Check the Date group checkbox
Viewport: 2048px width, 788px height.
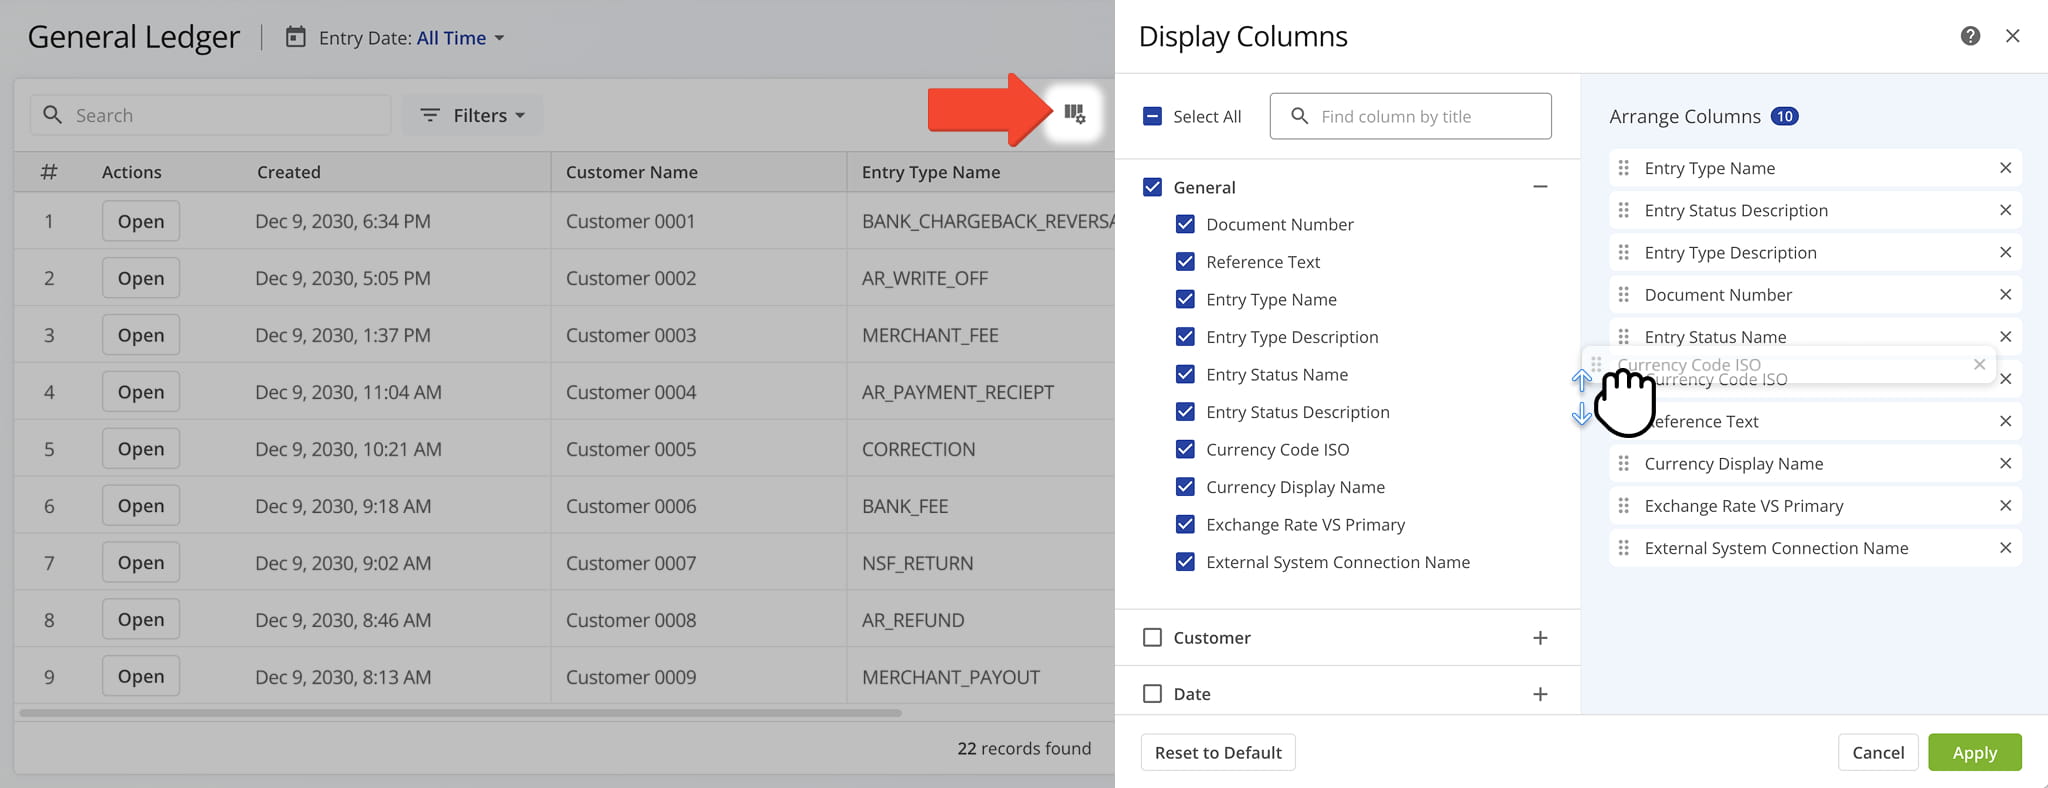point(1152,693)
